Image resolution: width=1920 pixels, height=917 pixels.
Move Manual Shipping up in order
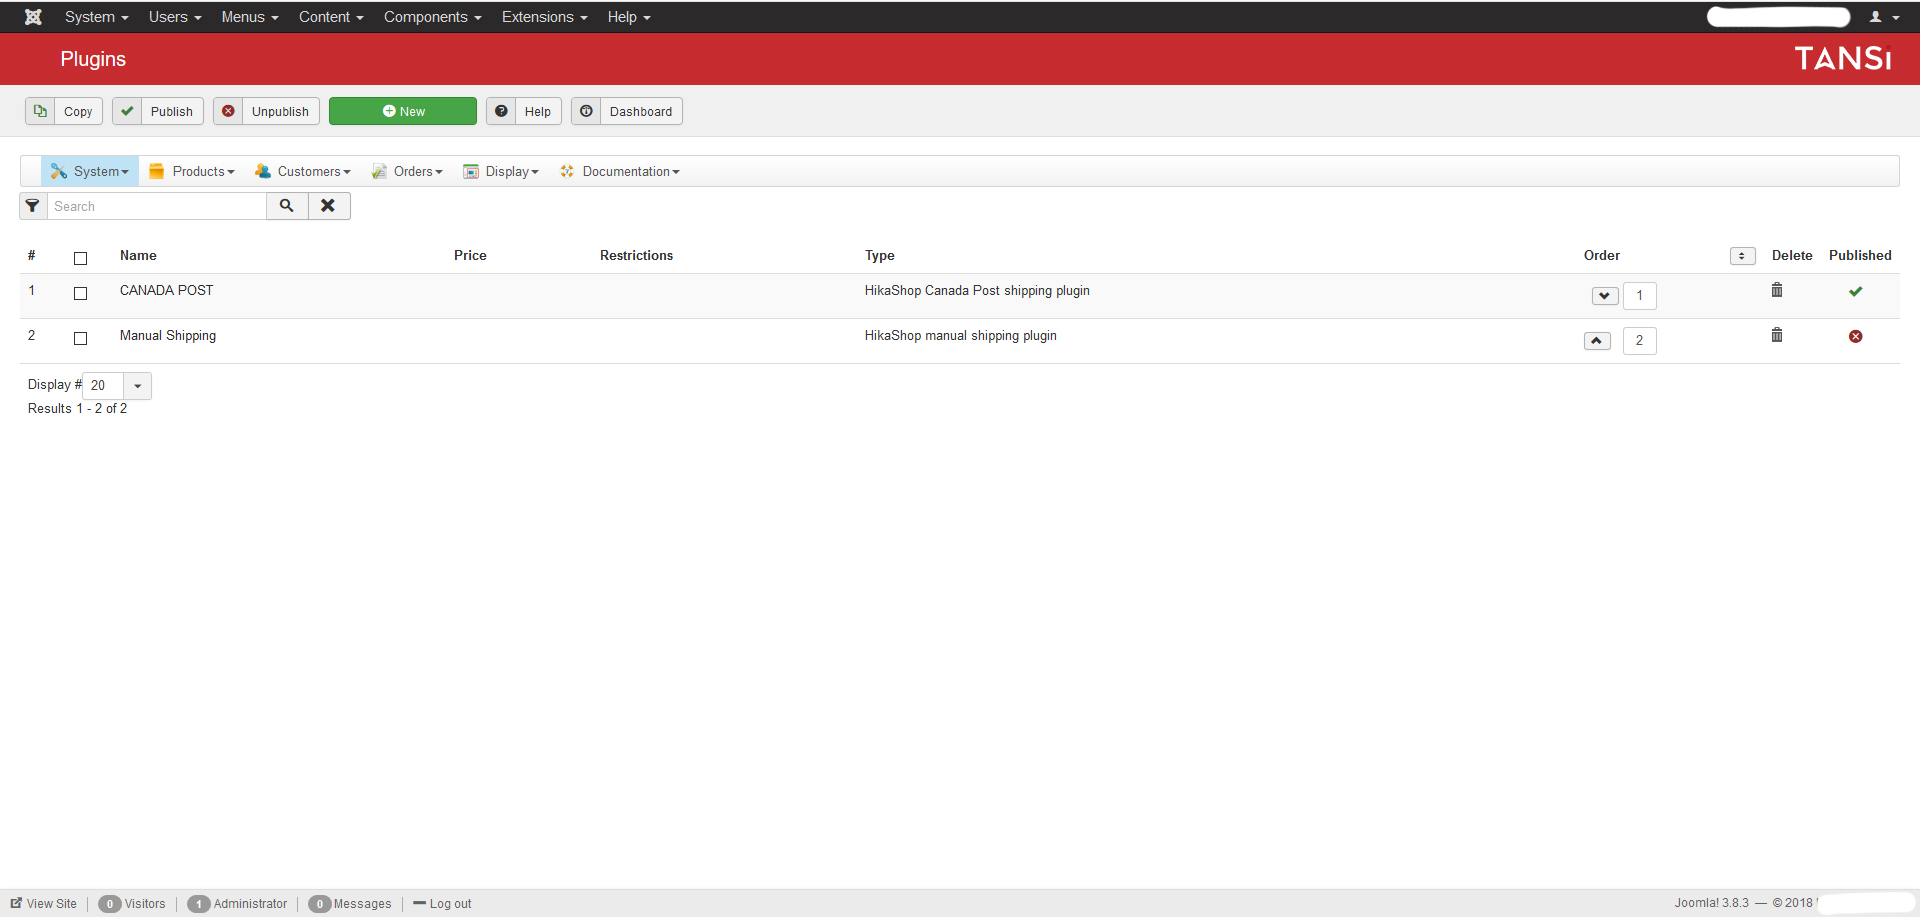[x=1597, y=341]
